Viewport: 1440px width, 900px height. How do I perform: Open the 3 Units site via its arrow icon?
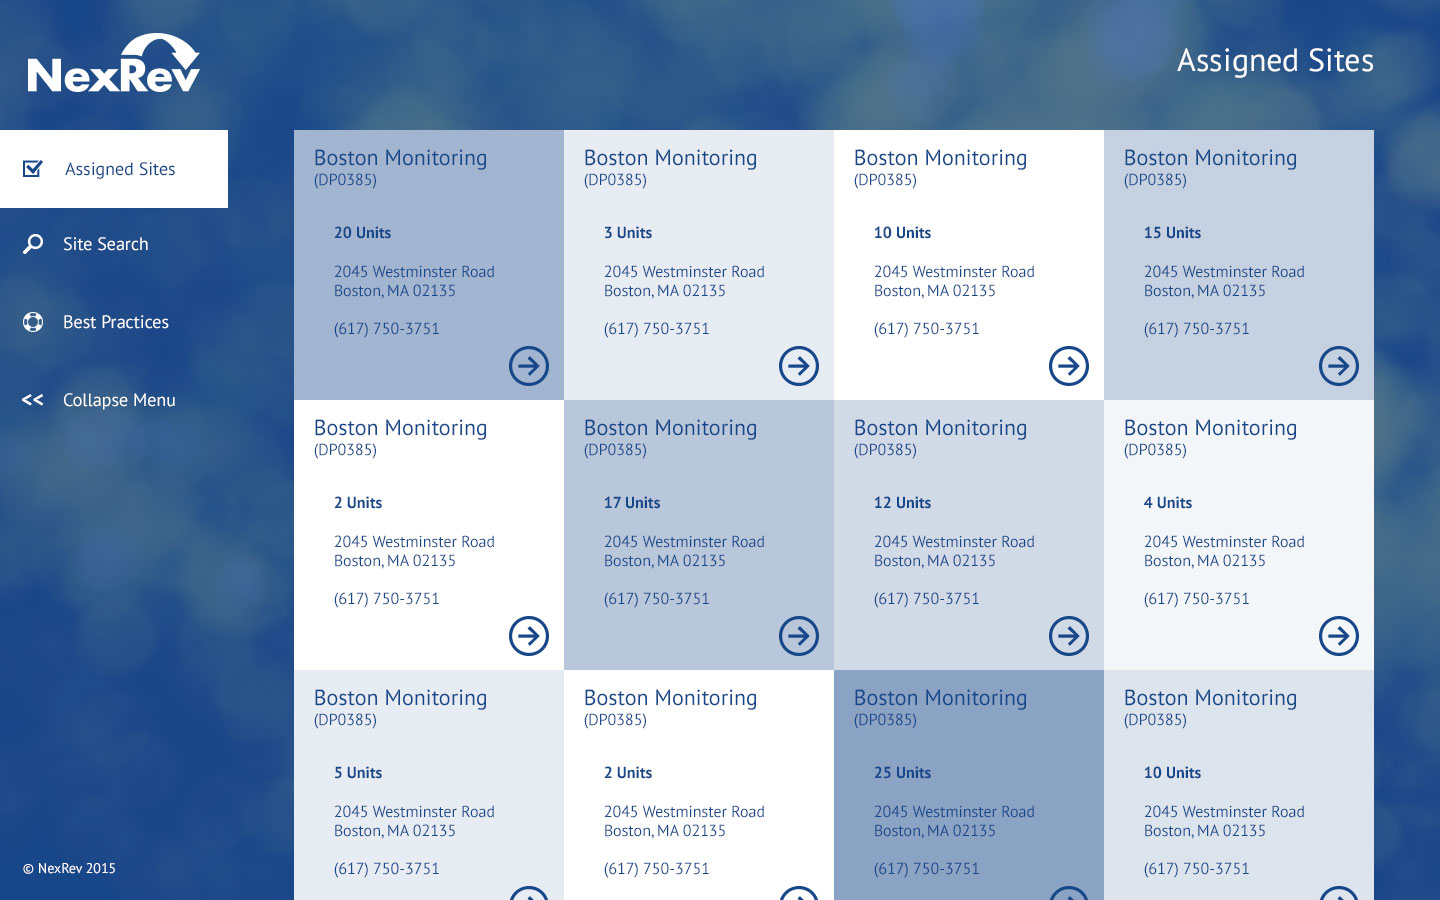(799, 366)
